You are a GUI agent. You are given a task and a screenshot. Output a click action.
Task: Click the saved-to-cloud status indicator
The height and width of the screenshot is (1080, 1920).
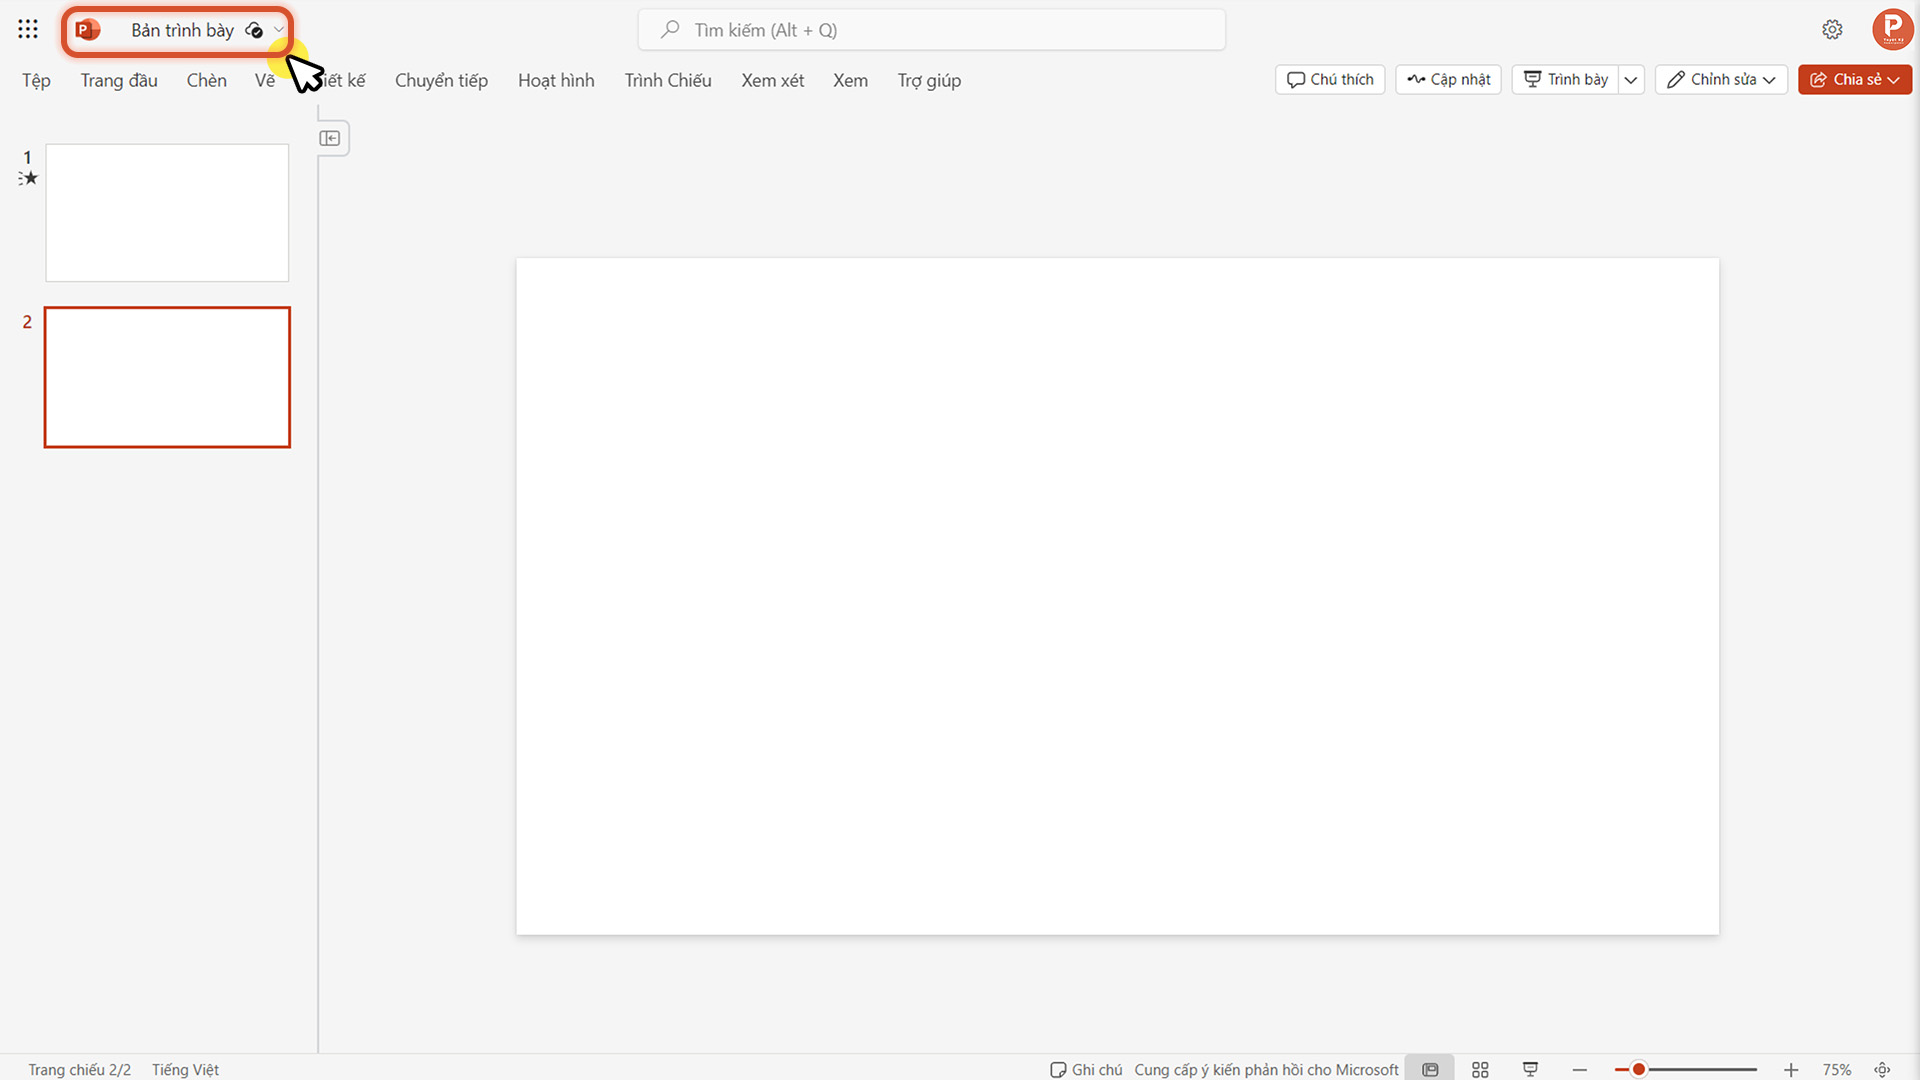256,30
